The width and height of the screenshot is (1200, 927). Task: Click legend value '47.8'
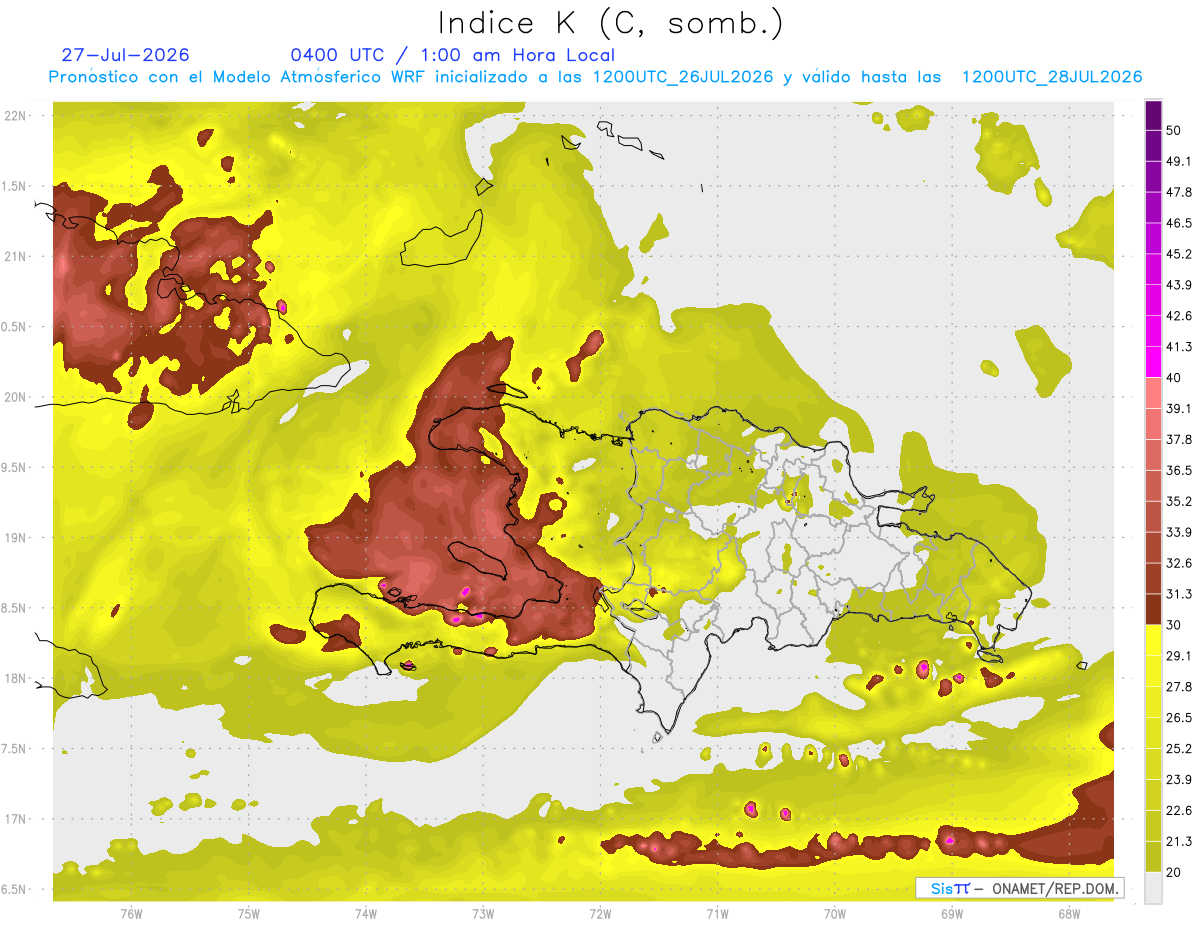(1179, 192)
